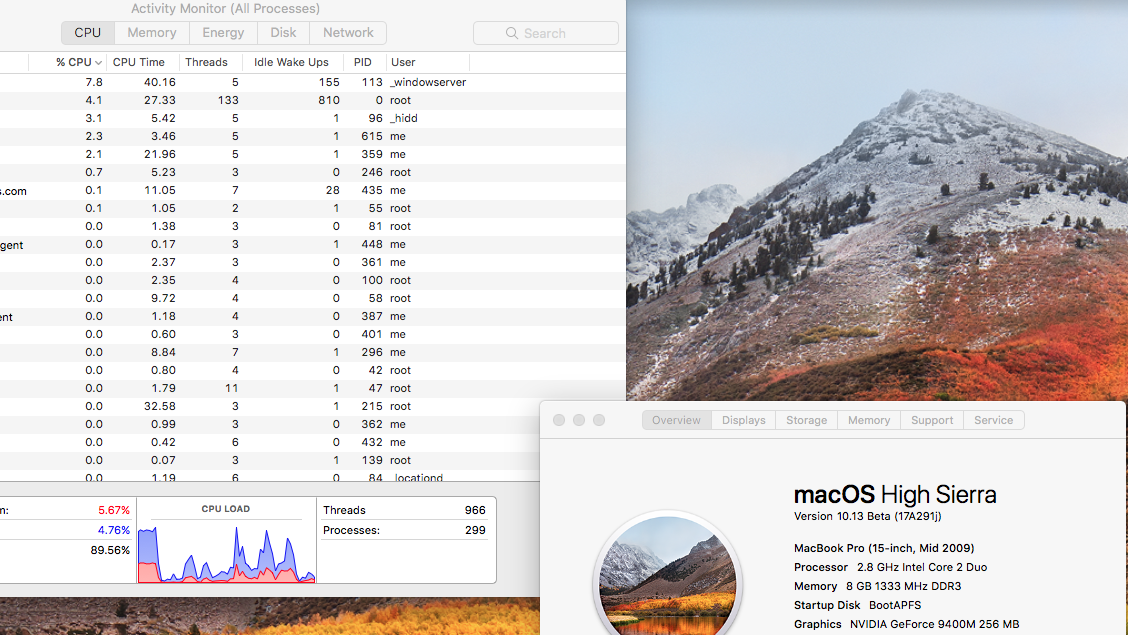Click the blue 4.76% user value
The height and width of the screenshot is (635, 1128).
point(114,530)
